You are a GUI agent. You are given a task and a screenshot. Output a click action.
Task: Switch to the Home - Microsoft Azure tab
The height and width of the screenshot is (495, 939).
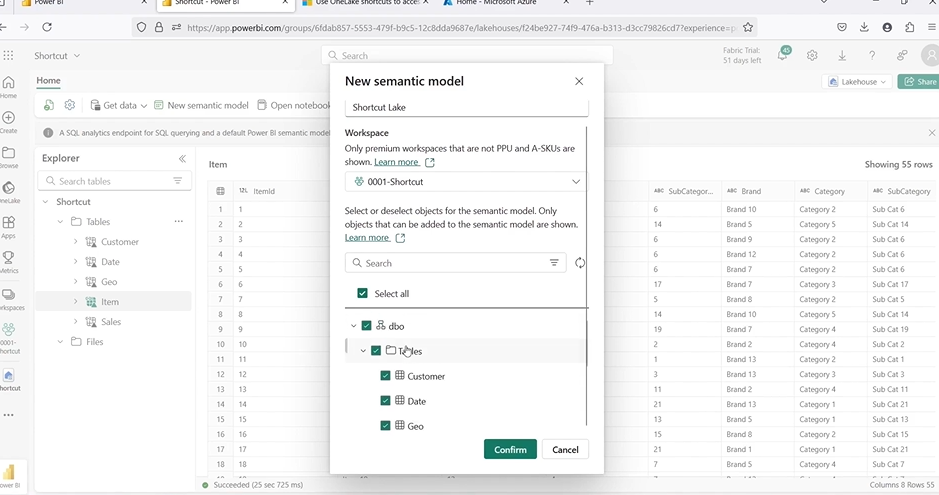[x=496, y=3]
